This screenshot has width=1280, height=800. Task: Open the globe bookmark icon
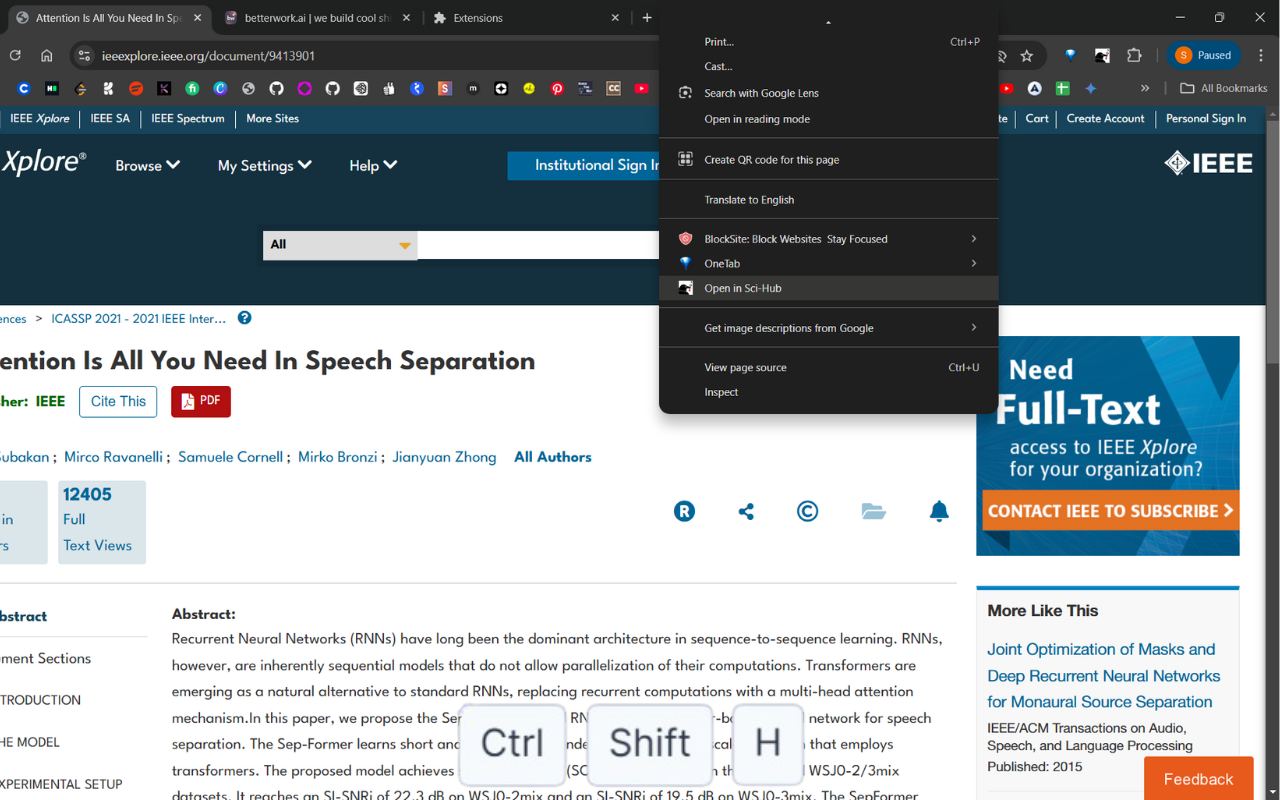tap(249, 89)
